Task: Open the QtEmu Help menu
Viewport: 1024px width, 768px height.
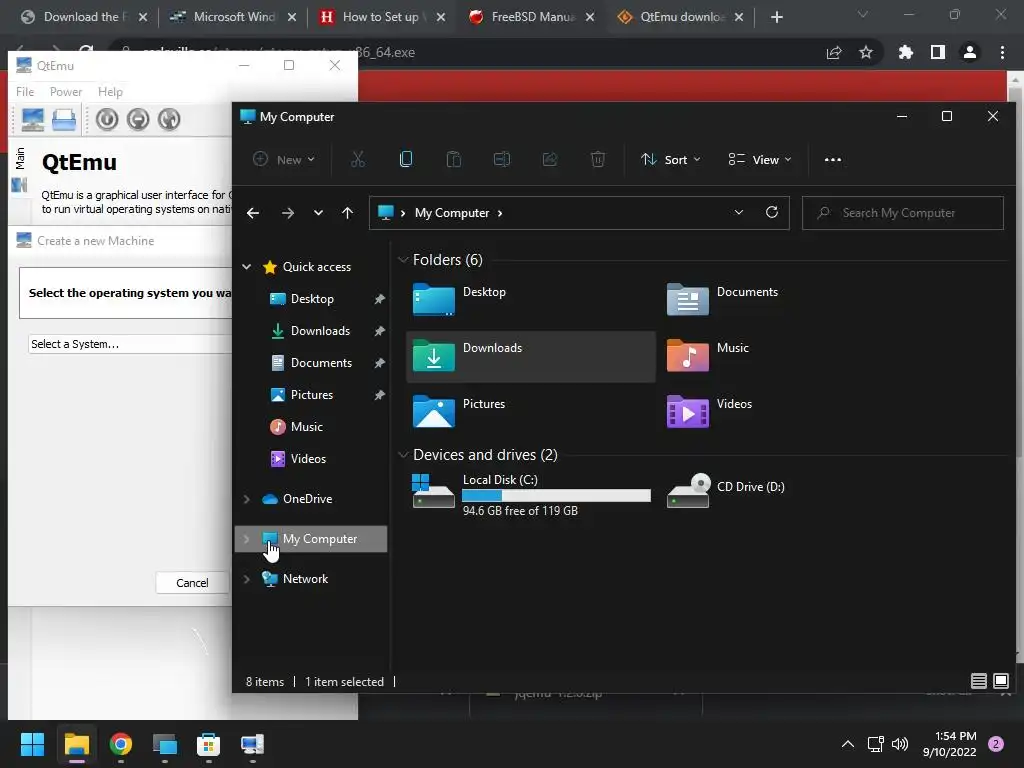Action: (x=110, y=91)
